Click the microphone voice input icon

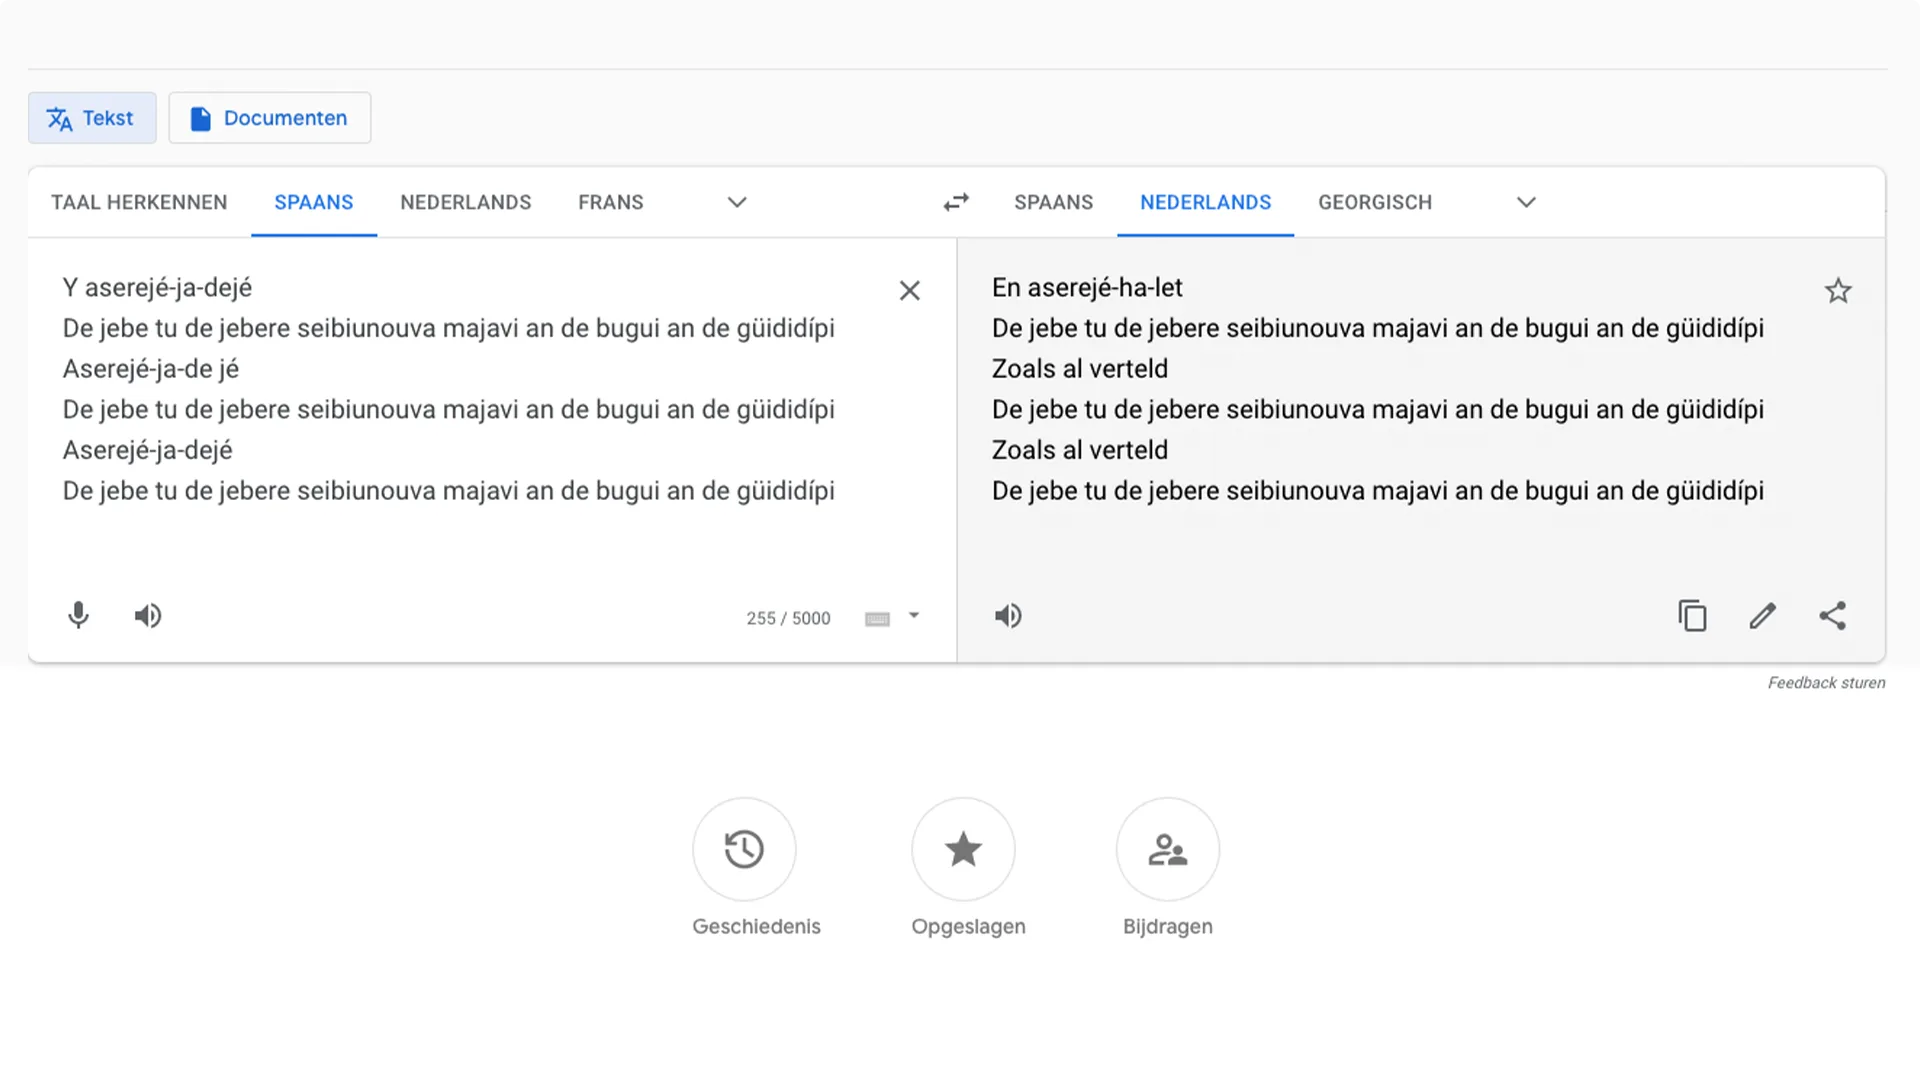[x=78, y=615]
